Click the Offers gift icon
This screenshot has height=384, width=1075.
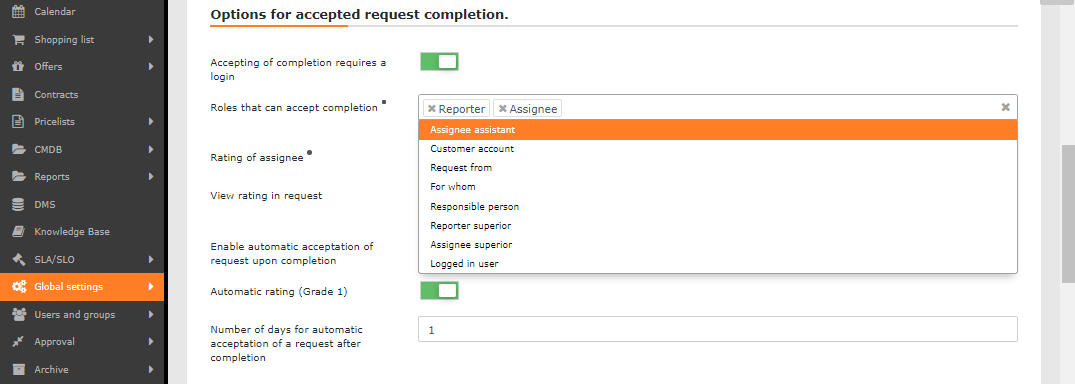pos(19,67)
